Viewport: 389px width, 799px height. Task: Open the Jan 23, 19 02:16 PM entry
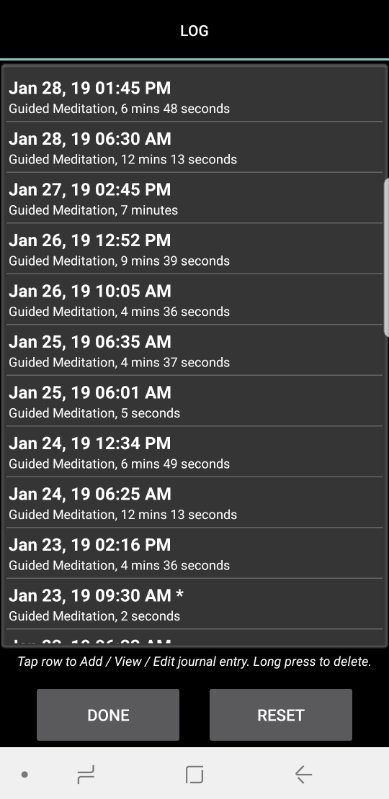click(x=194, y=553)
